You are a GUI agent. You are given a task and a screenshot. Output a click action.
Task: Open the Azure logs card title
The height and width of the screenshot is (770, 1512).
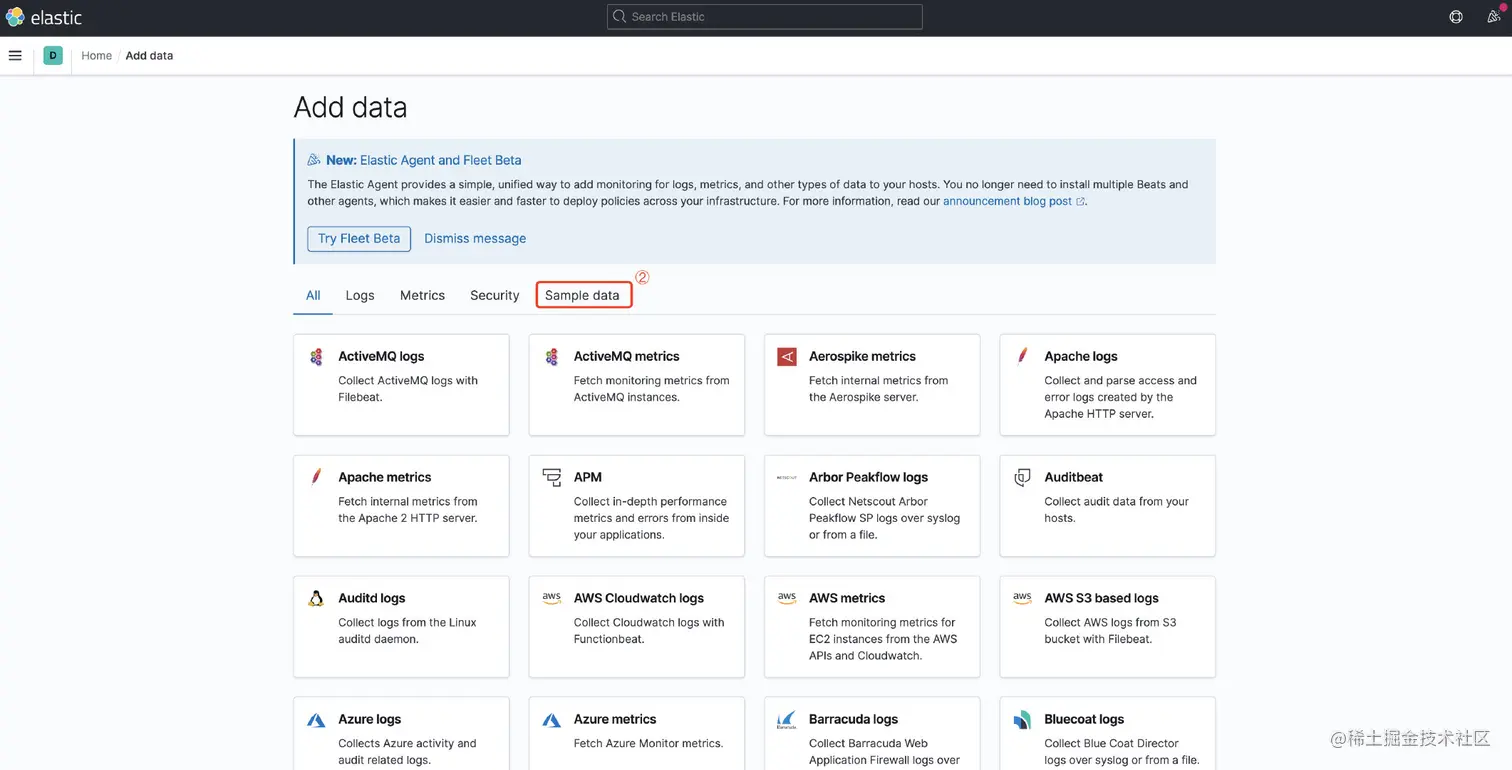click(x=370, y=719)
